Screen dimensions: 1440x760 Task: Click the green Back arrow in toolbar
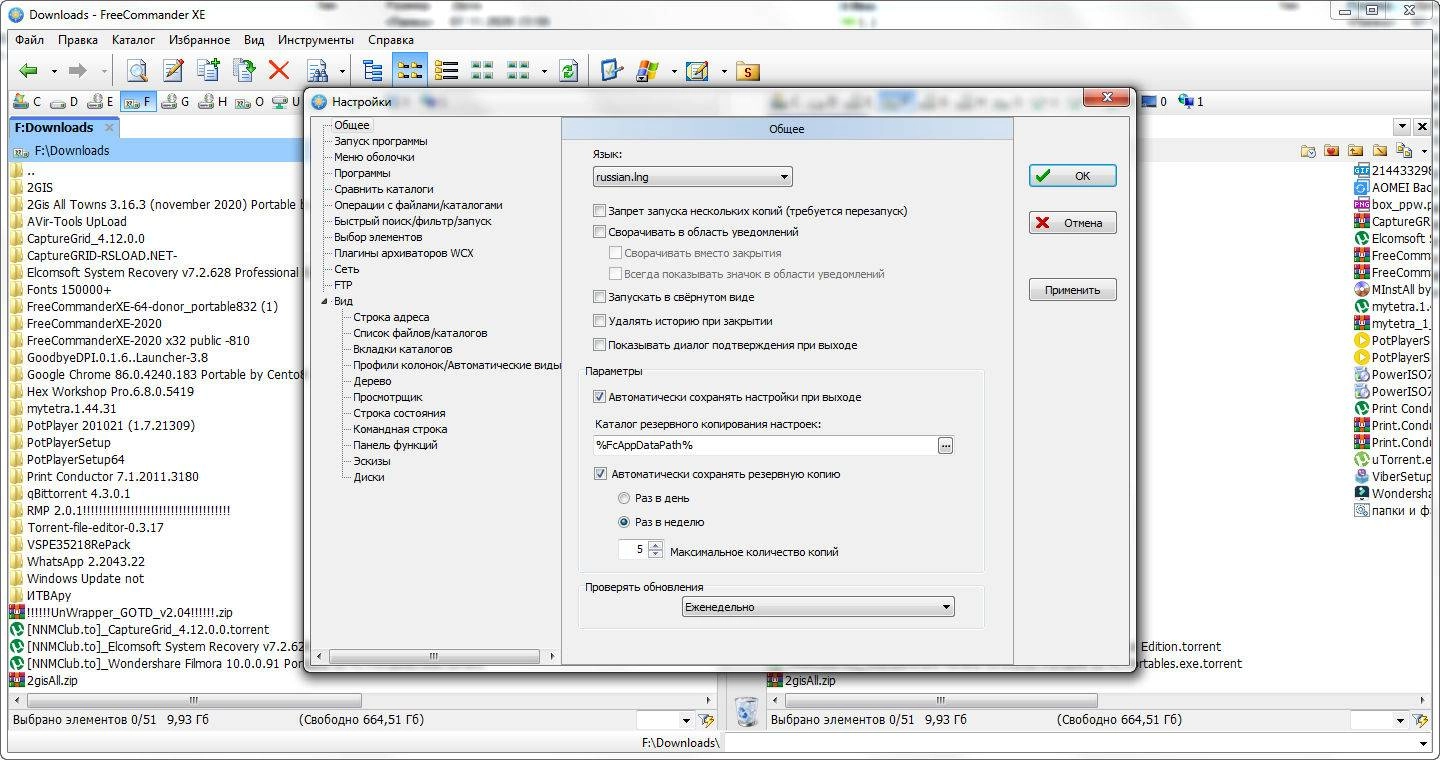pos(29,71)
